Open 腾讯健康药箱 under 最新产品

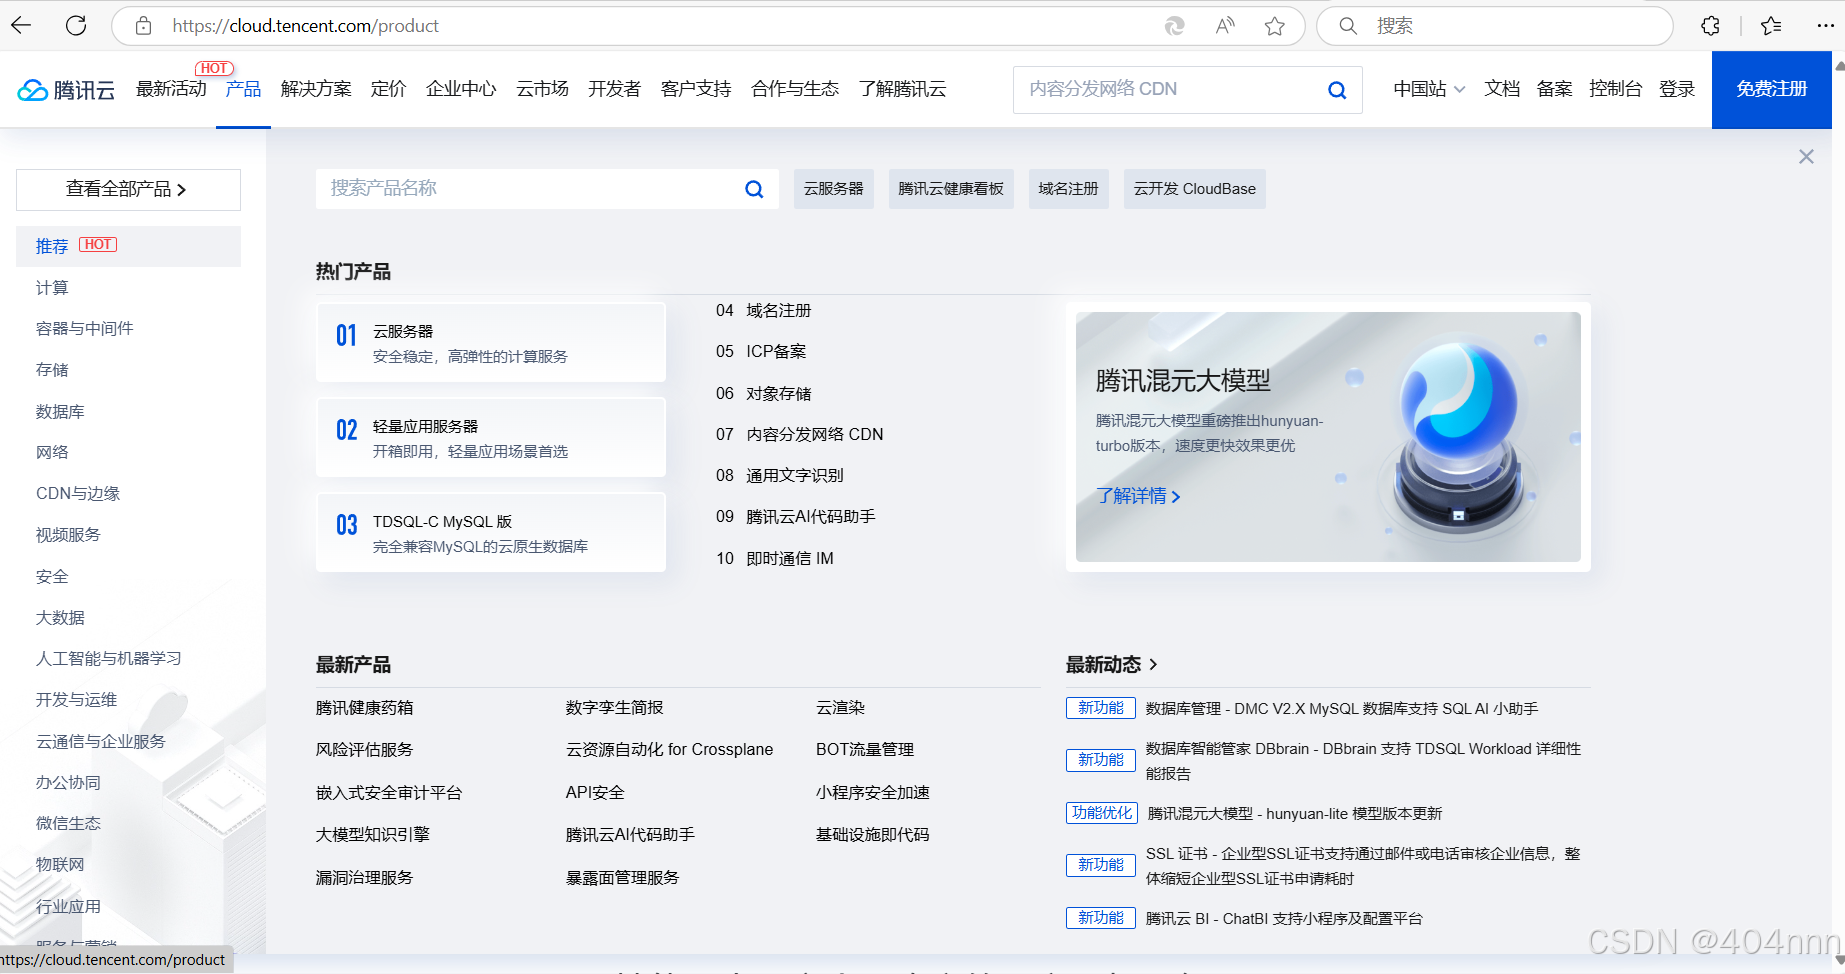364,708
